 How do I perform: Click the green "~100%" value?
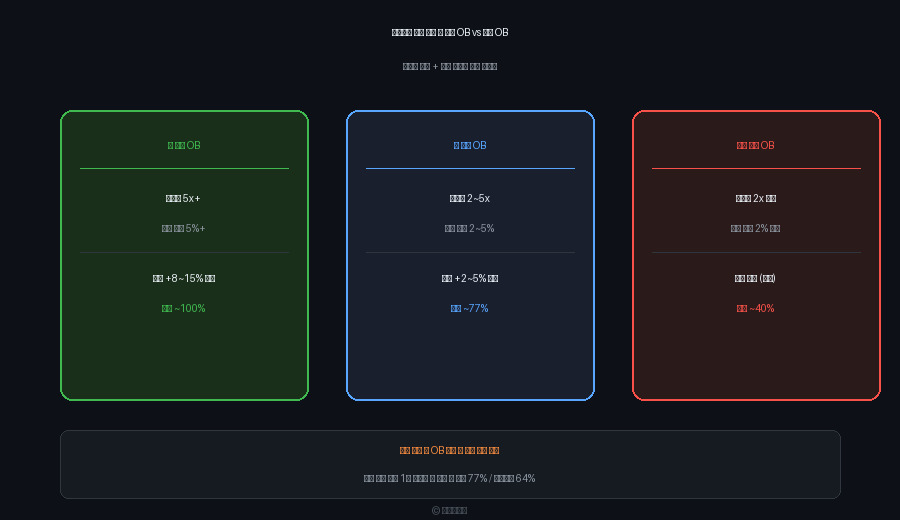pyautogui.click(x=183, y=308)
